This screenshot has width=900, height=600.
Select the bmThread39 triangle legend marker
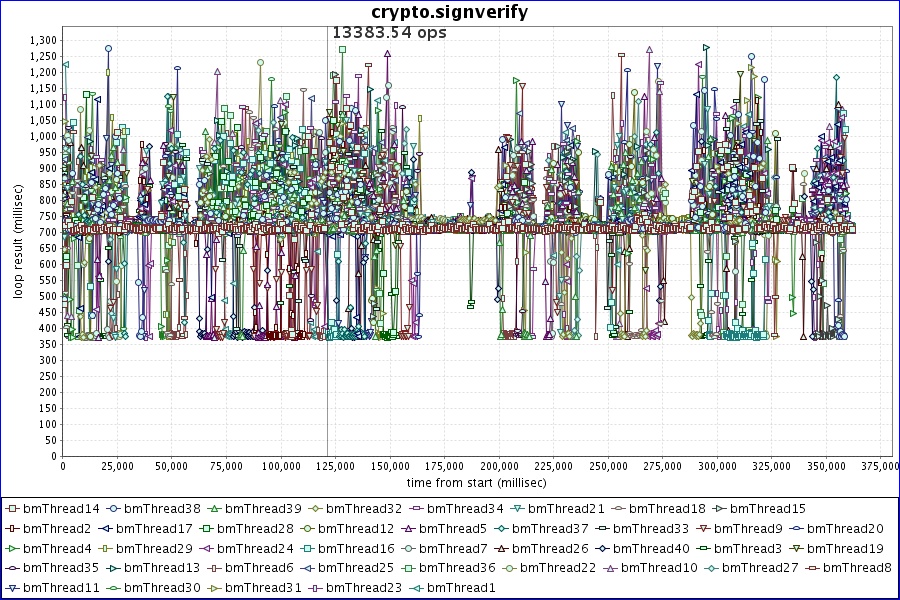(212, 509)
